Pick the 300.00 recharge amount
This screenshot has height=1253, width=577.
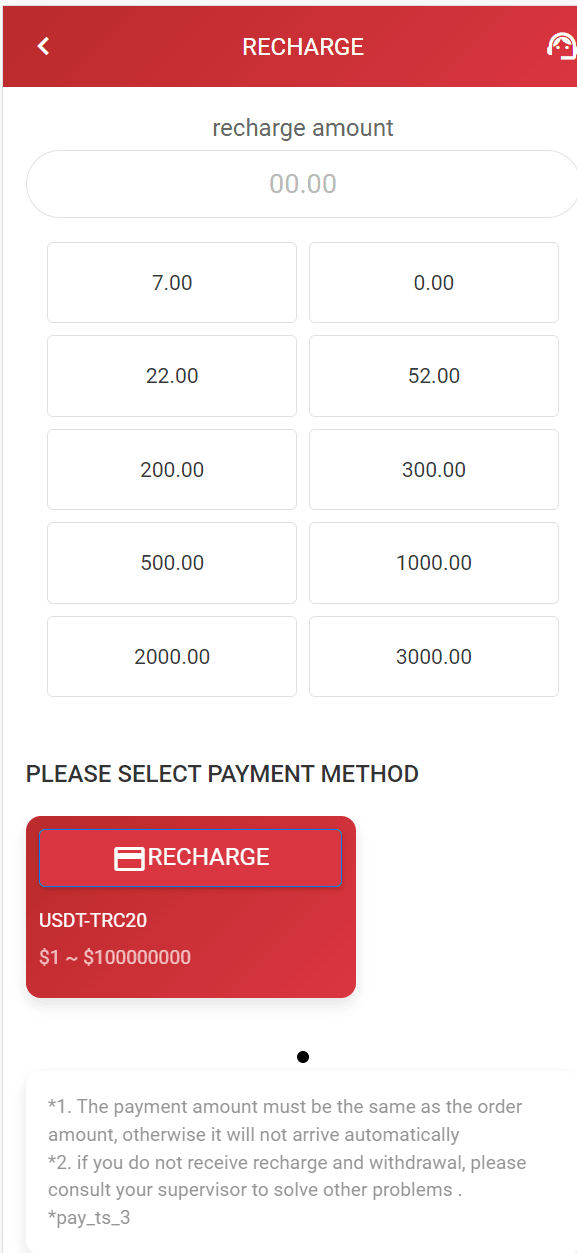[434, 470]
